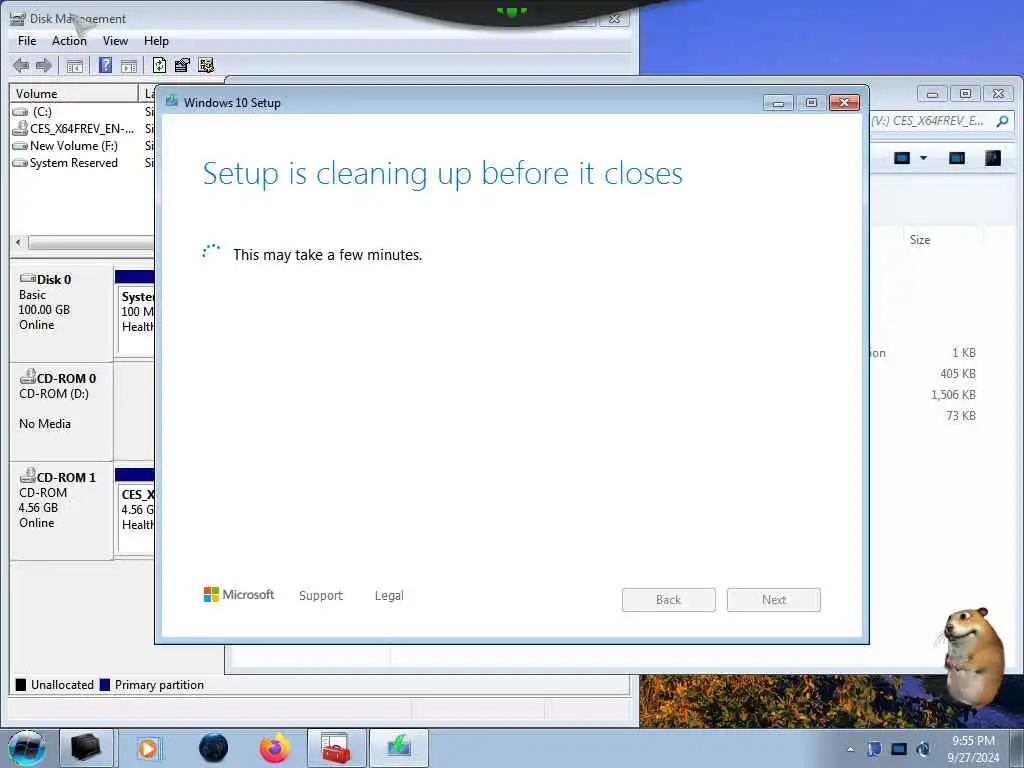This screenshot has height=768, width=1024.
Task: Select the 1 KB file size entry
Action: click(x=964, y=353)
